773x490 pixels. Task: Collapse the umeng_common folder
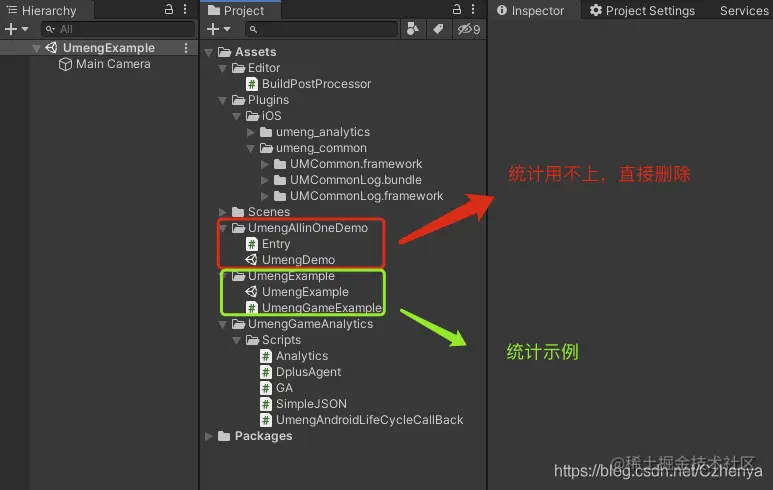[x=250, y=148]
